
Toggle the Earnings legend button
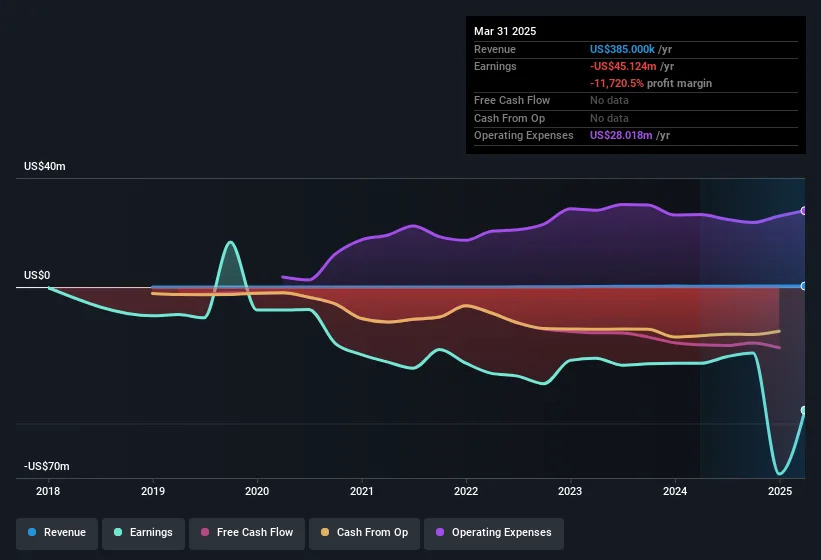pyautogui.click(x=143, y=533)
